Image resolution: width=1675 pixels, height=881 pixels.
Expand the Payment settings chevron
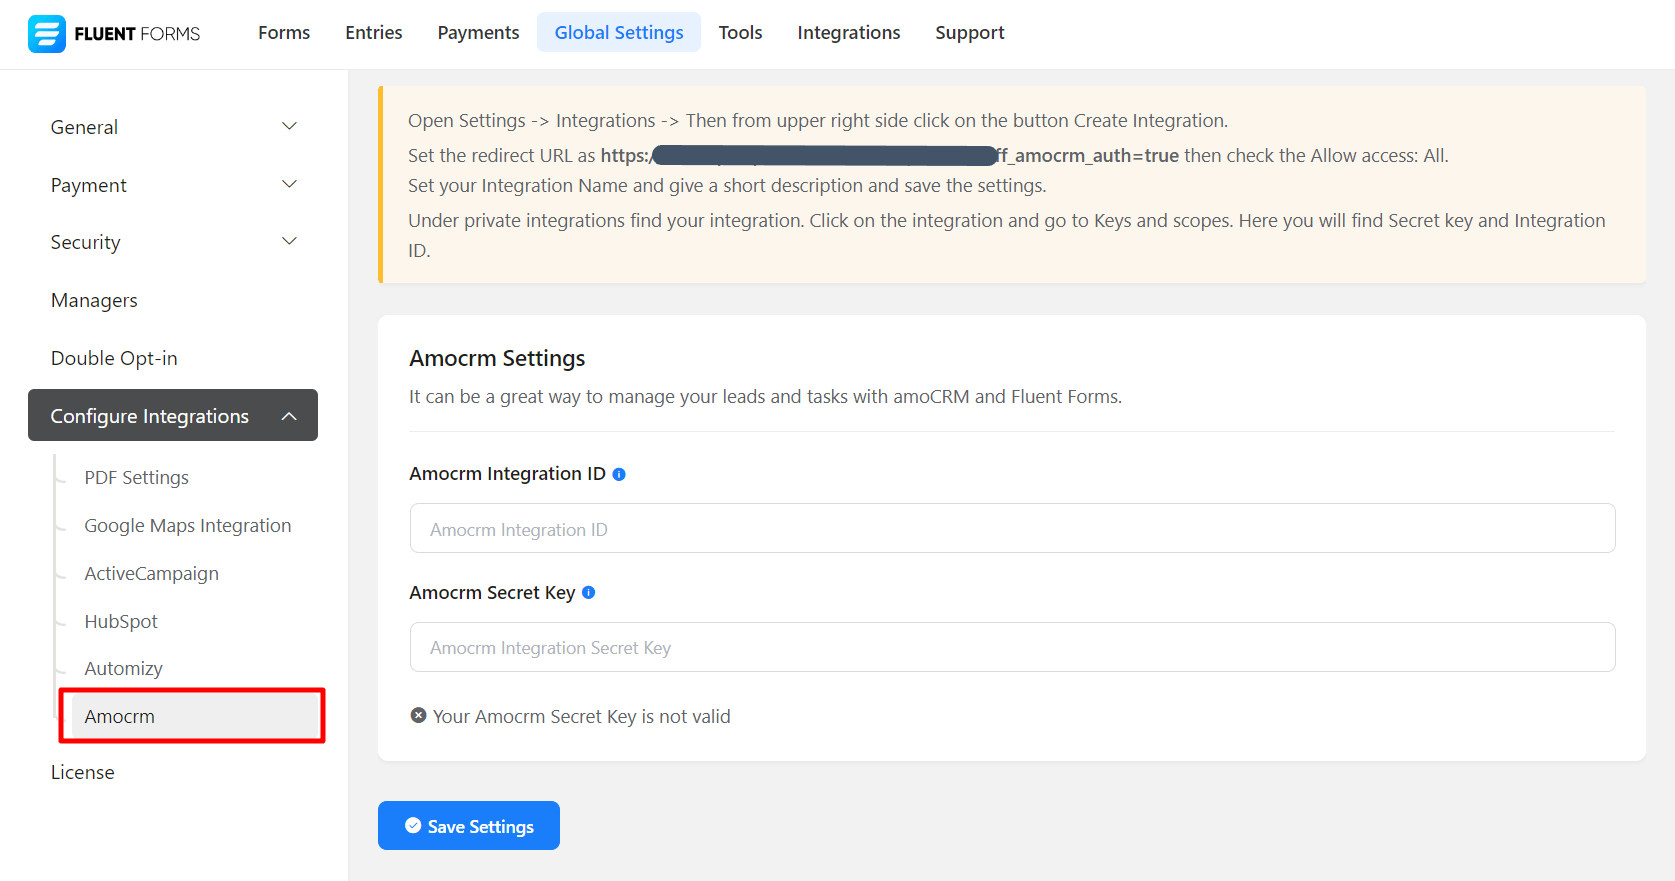point(290,184)
